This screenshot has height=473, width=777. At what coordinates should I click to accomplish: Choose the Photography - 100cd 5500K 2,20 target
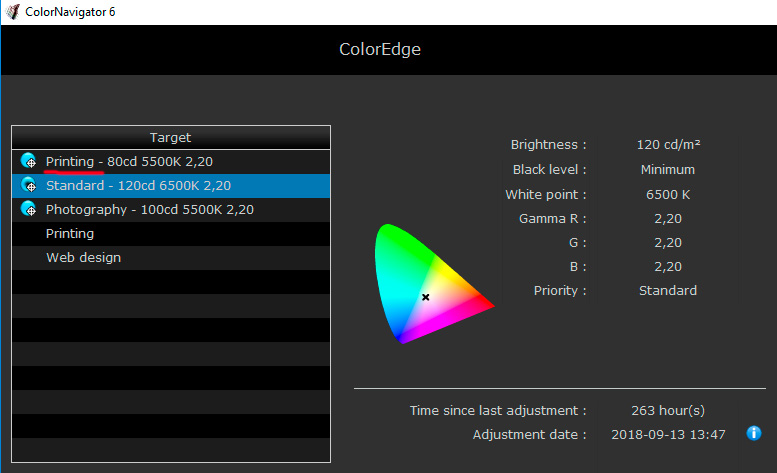pyautogui.click(x=149, y=210)
